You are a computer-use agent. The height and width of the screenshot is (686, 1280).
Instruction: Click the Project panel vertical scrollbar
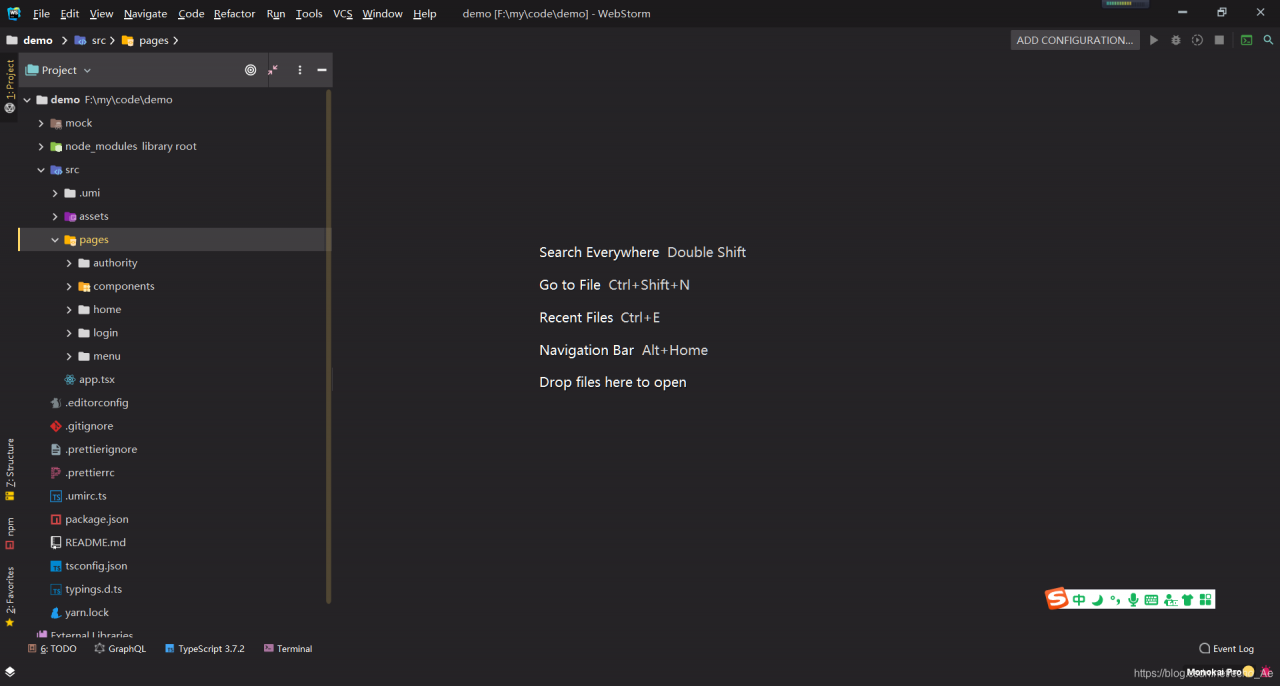(329, 346)
